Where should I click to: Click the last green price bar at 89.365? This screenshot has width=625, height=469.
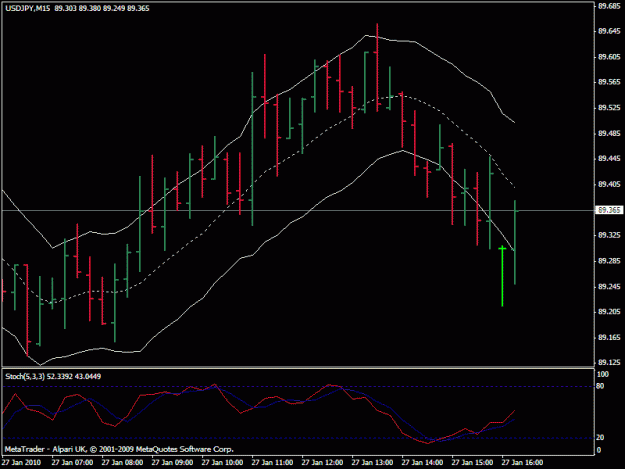pyautogui.click(x=515, y=242)
